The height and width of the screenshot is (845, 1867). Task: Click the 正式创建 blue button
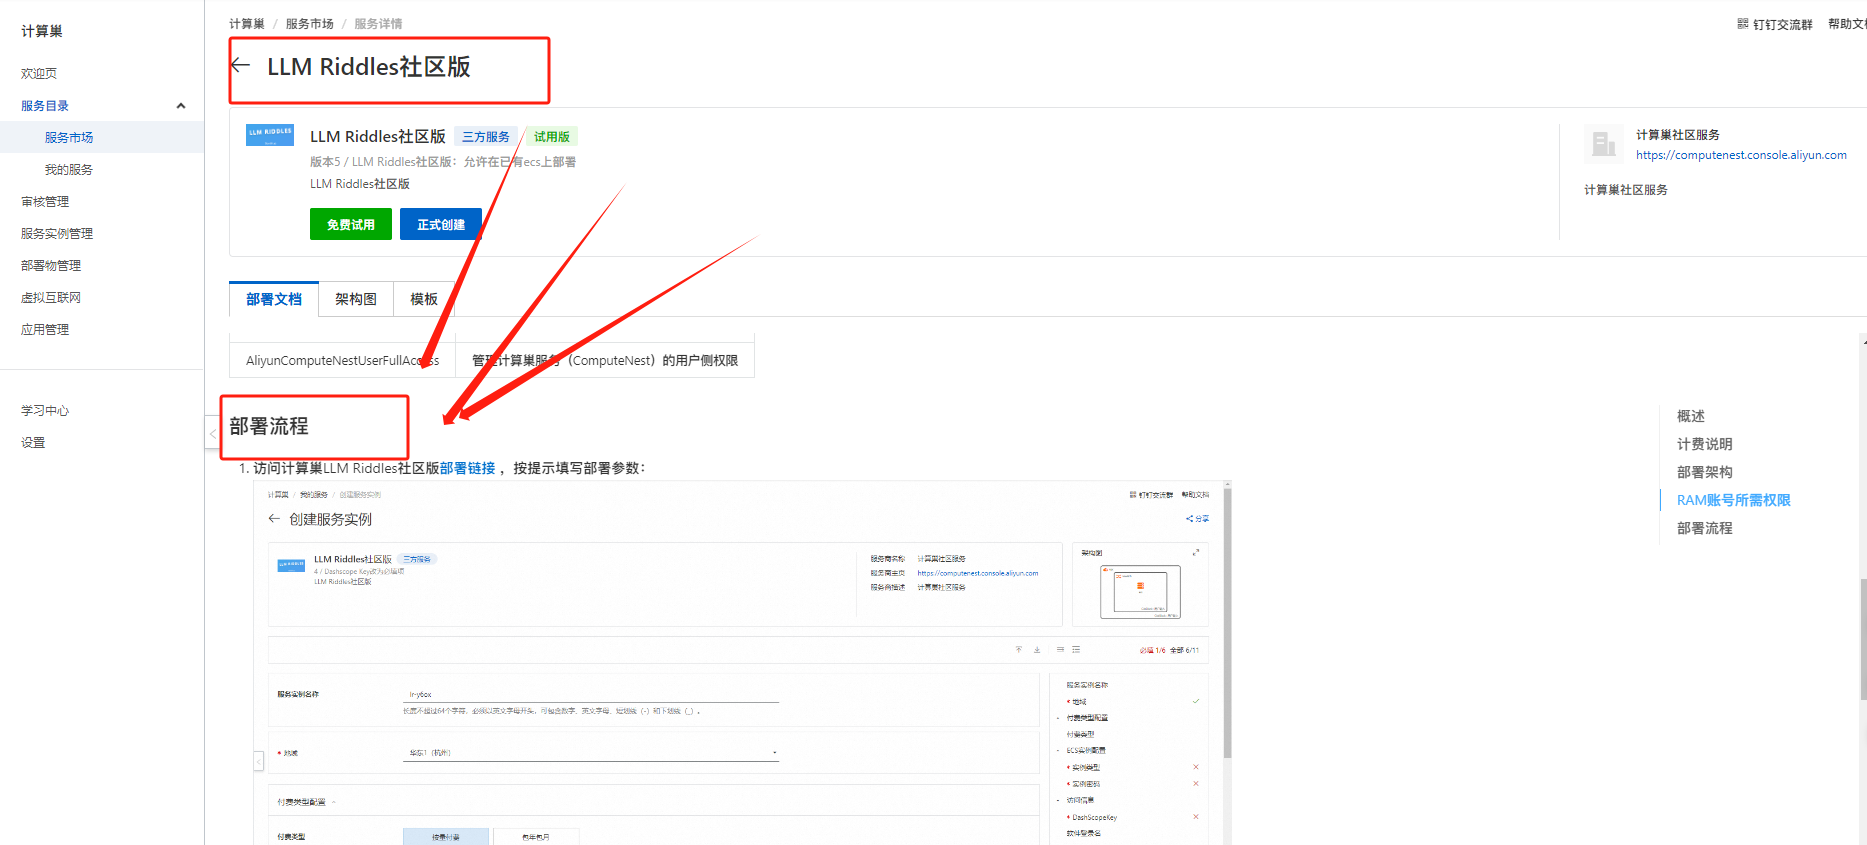point(441,224)
